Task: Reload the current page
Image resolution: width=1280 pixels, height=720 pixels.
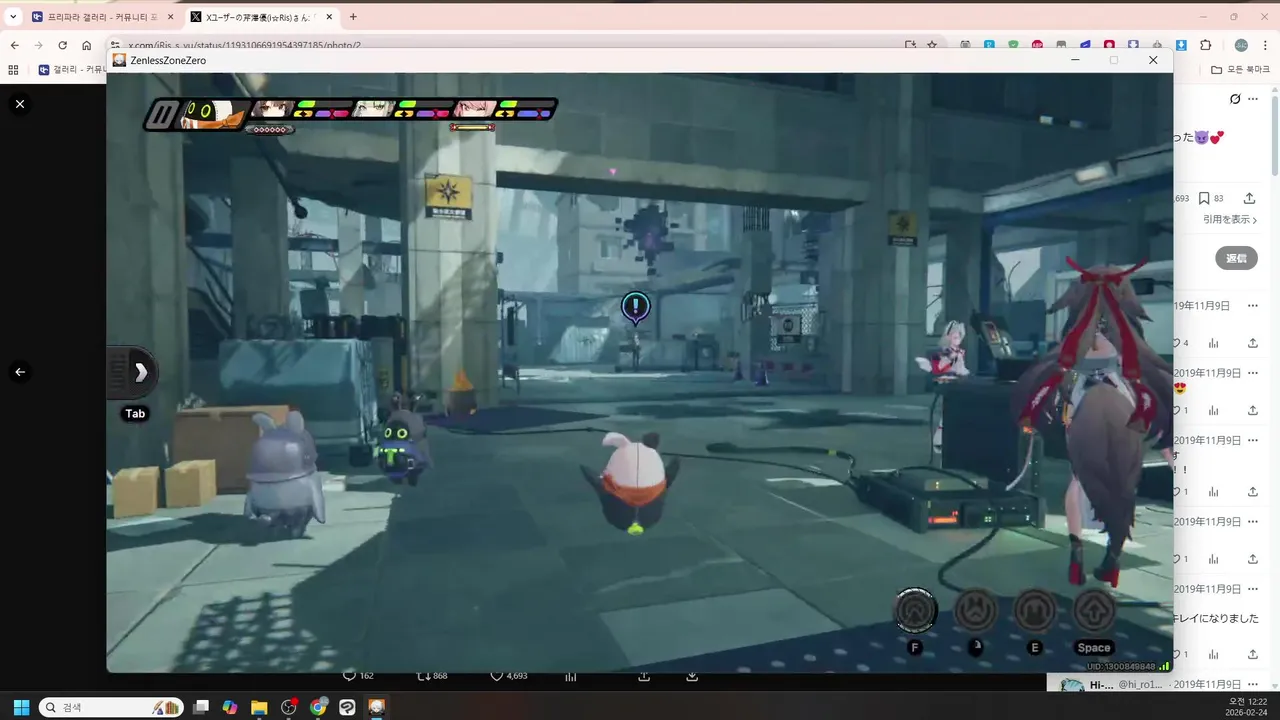Action: 62,45
